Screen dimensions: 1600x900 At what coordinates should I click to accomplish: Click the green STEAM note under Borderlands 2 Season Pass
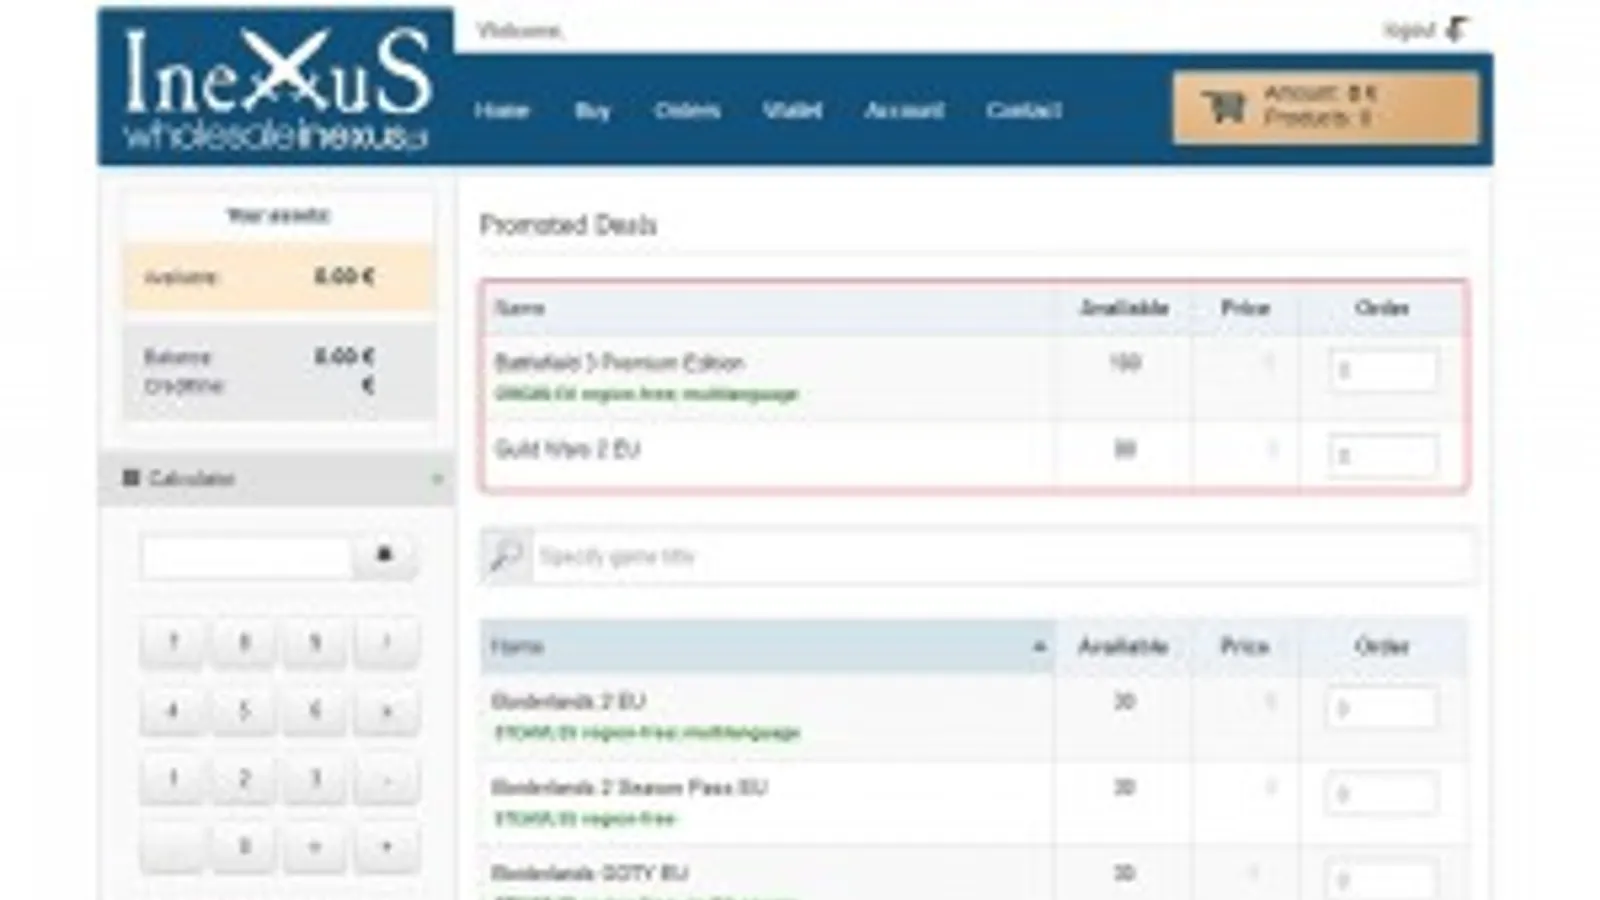point(586,819)
